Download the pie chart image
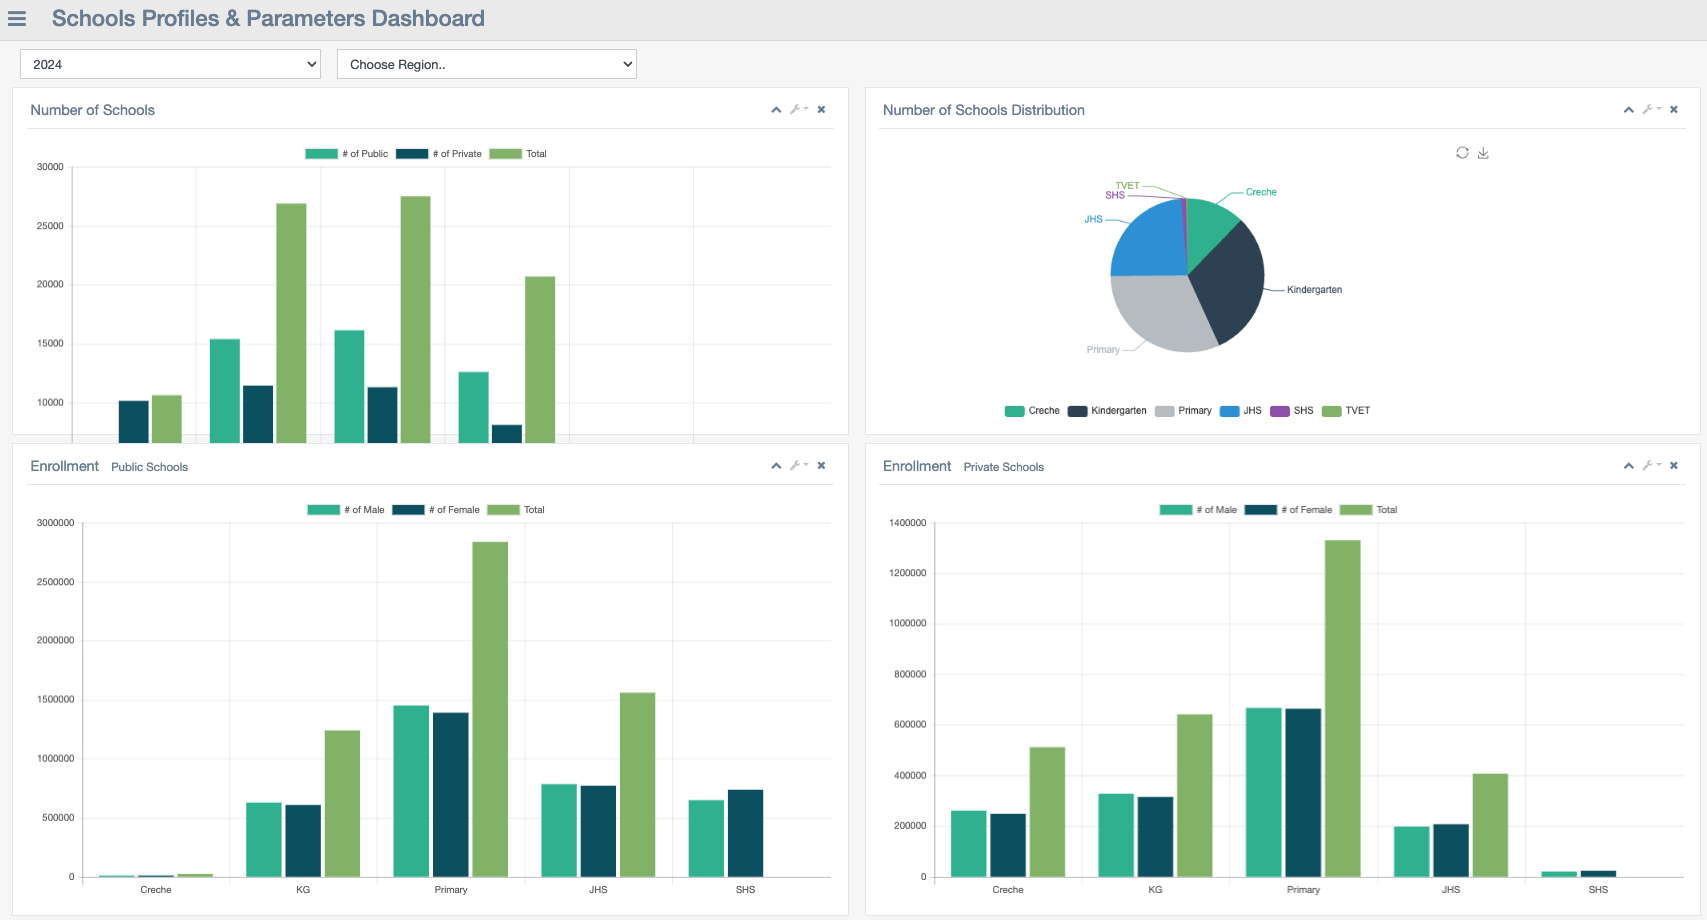 1484,152
